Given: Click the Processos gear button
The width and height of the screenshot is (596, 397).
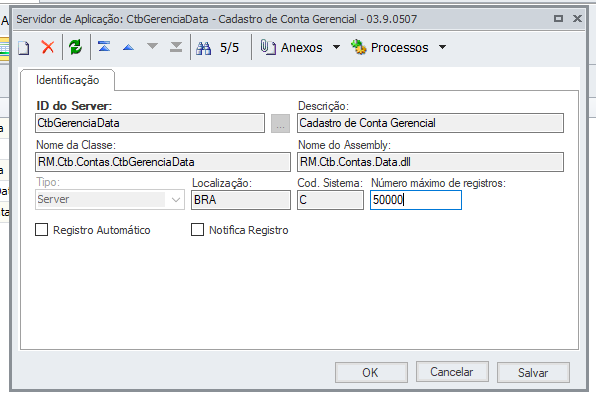Looking at the screenshot, I should coord(390,48).
